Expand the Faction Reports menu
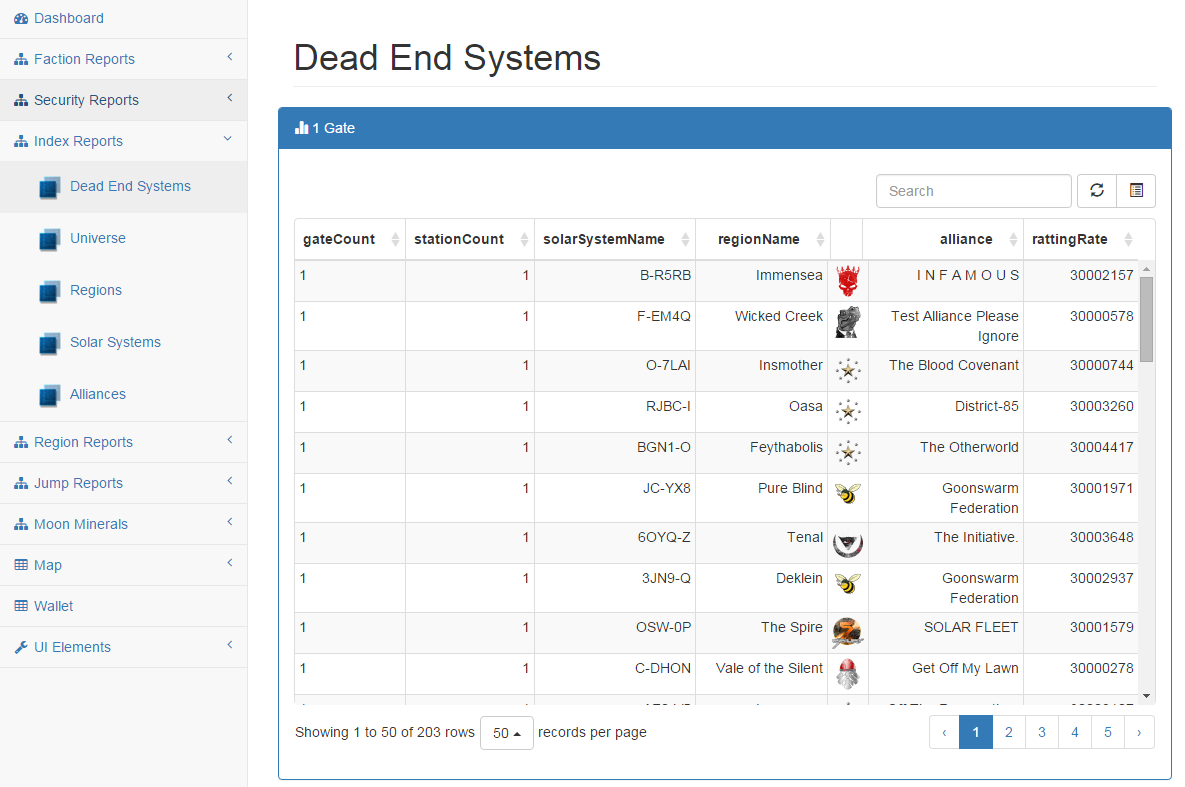 (84, 59)
